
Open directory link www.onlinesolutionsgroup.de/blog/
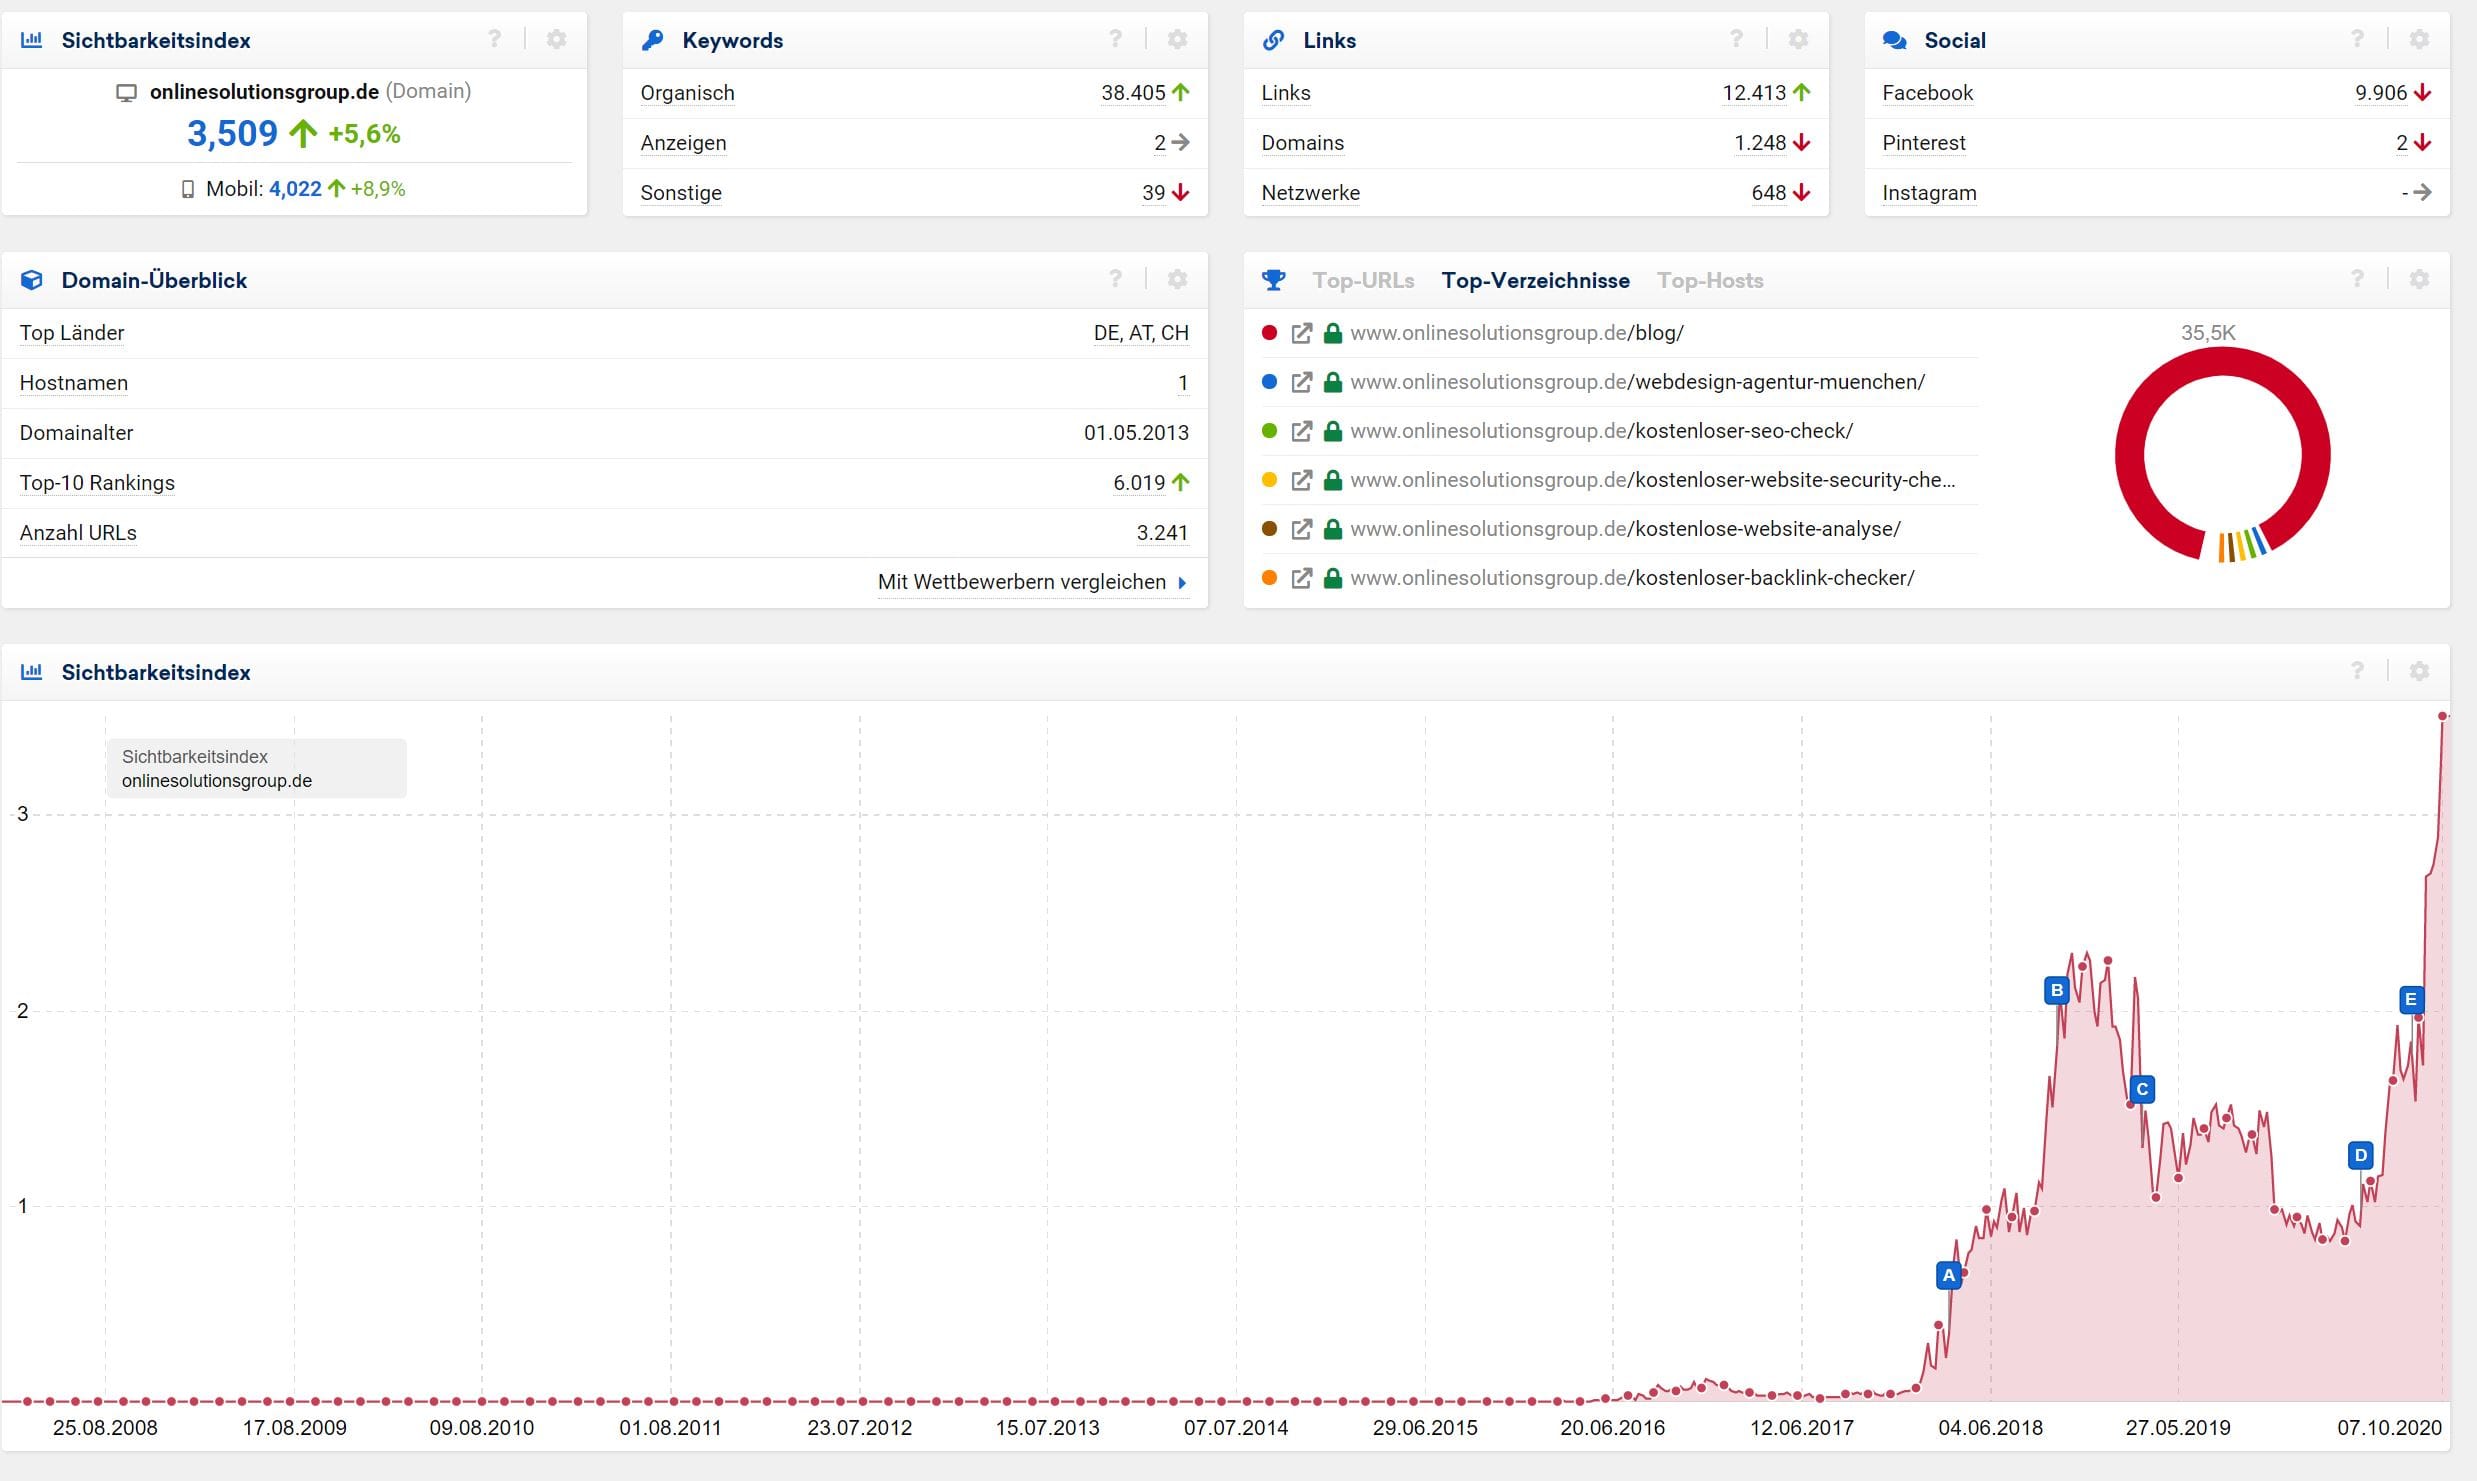click(1516, 333)
